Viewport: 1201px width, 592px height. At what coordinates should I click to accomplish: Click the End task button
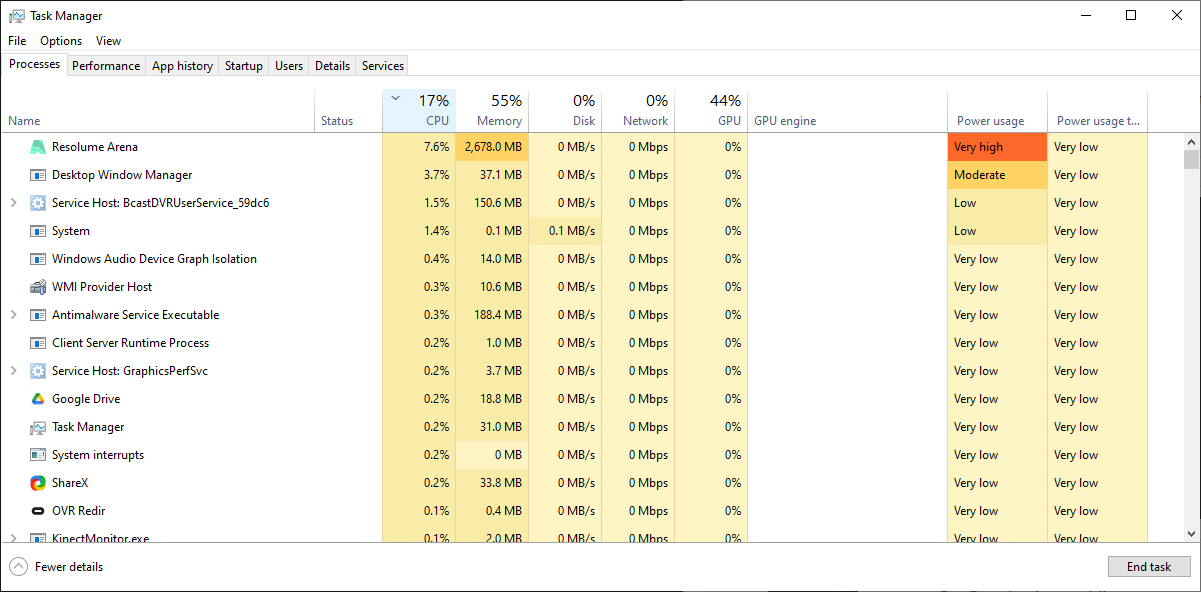click(x=1148, y=567)
